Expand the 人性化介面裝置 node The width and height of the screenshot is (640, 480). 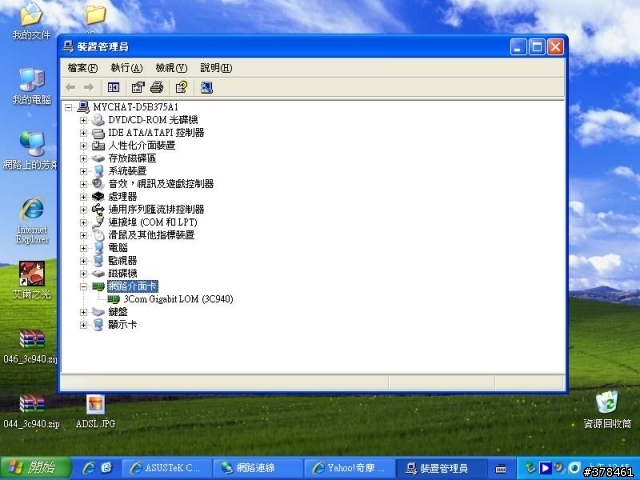84,146
